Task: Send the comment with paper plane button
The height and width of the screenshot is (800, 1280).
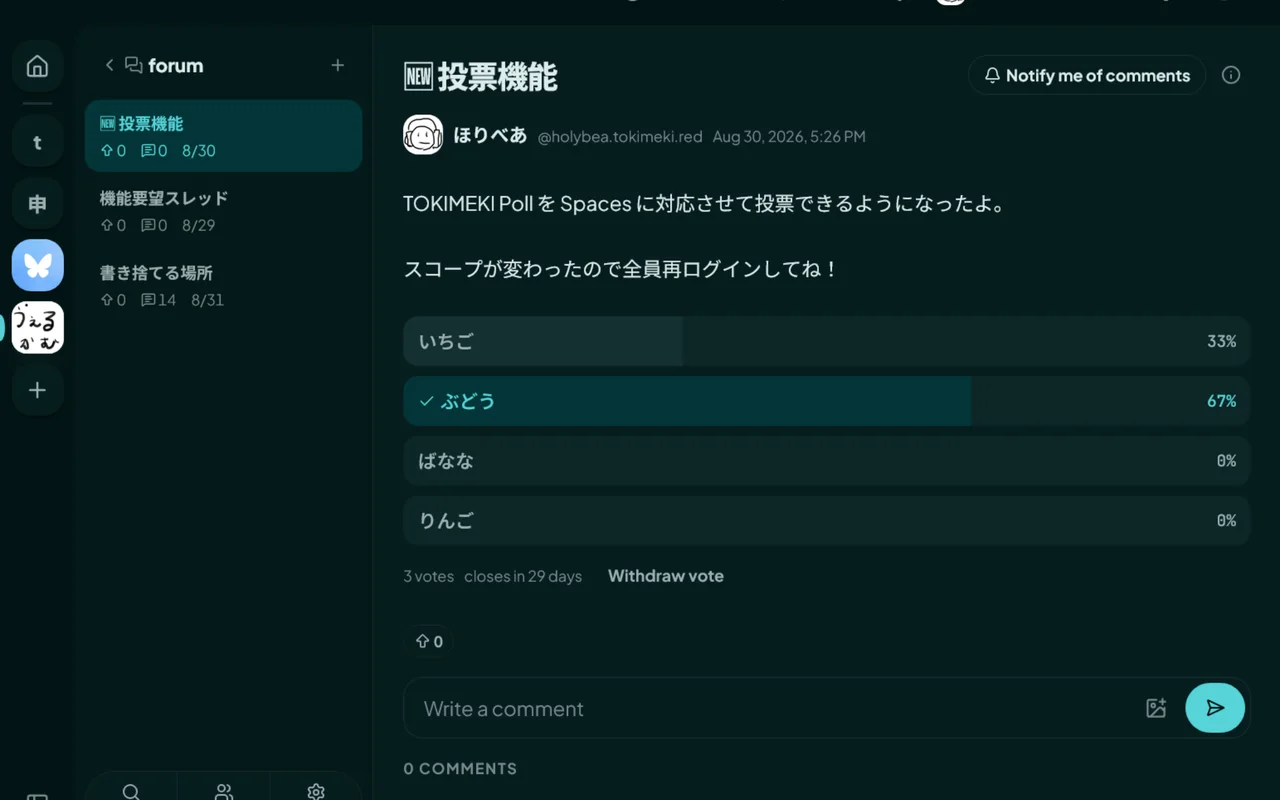Action: tap(1215, 708)
